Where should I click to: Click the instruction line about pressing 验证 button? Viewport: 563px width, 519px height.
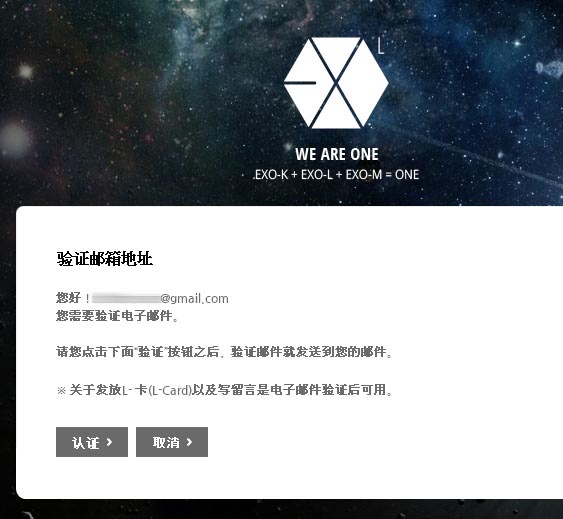coord(224,352)
